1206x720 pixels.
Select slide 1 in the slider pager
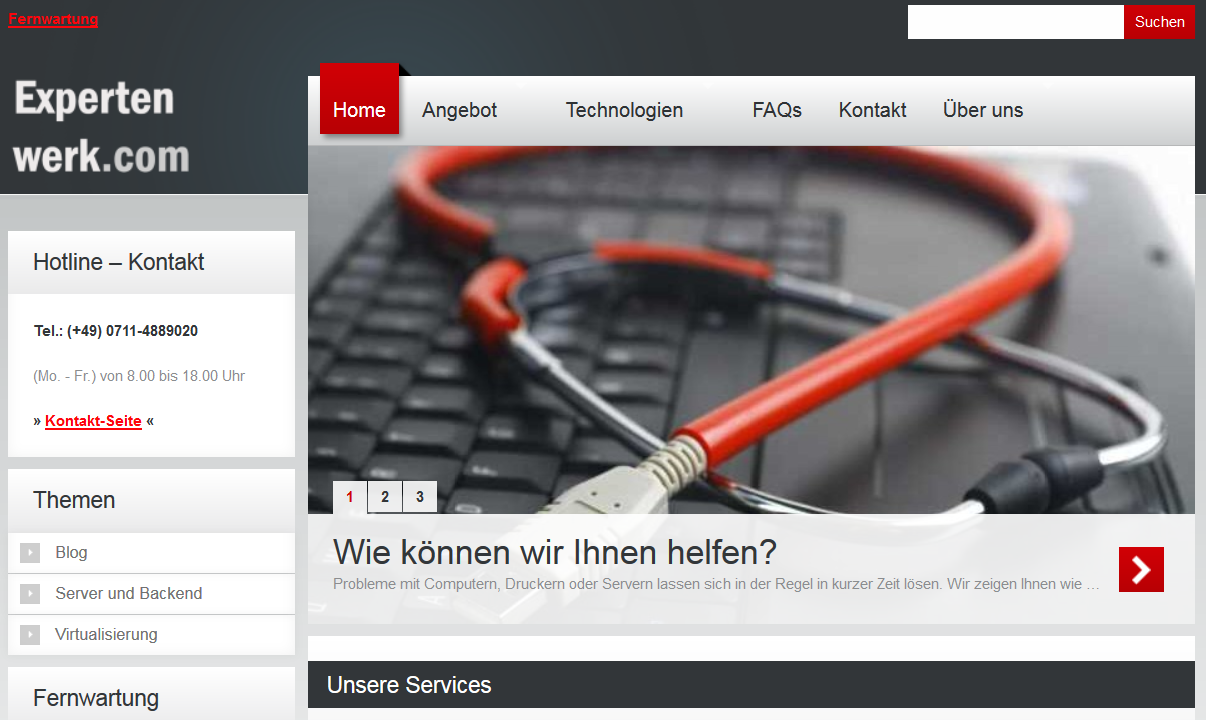(350, 497)
